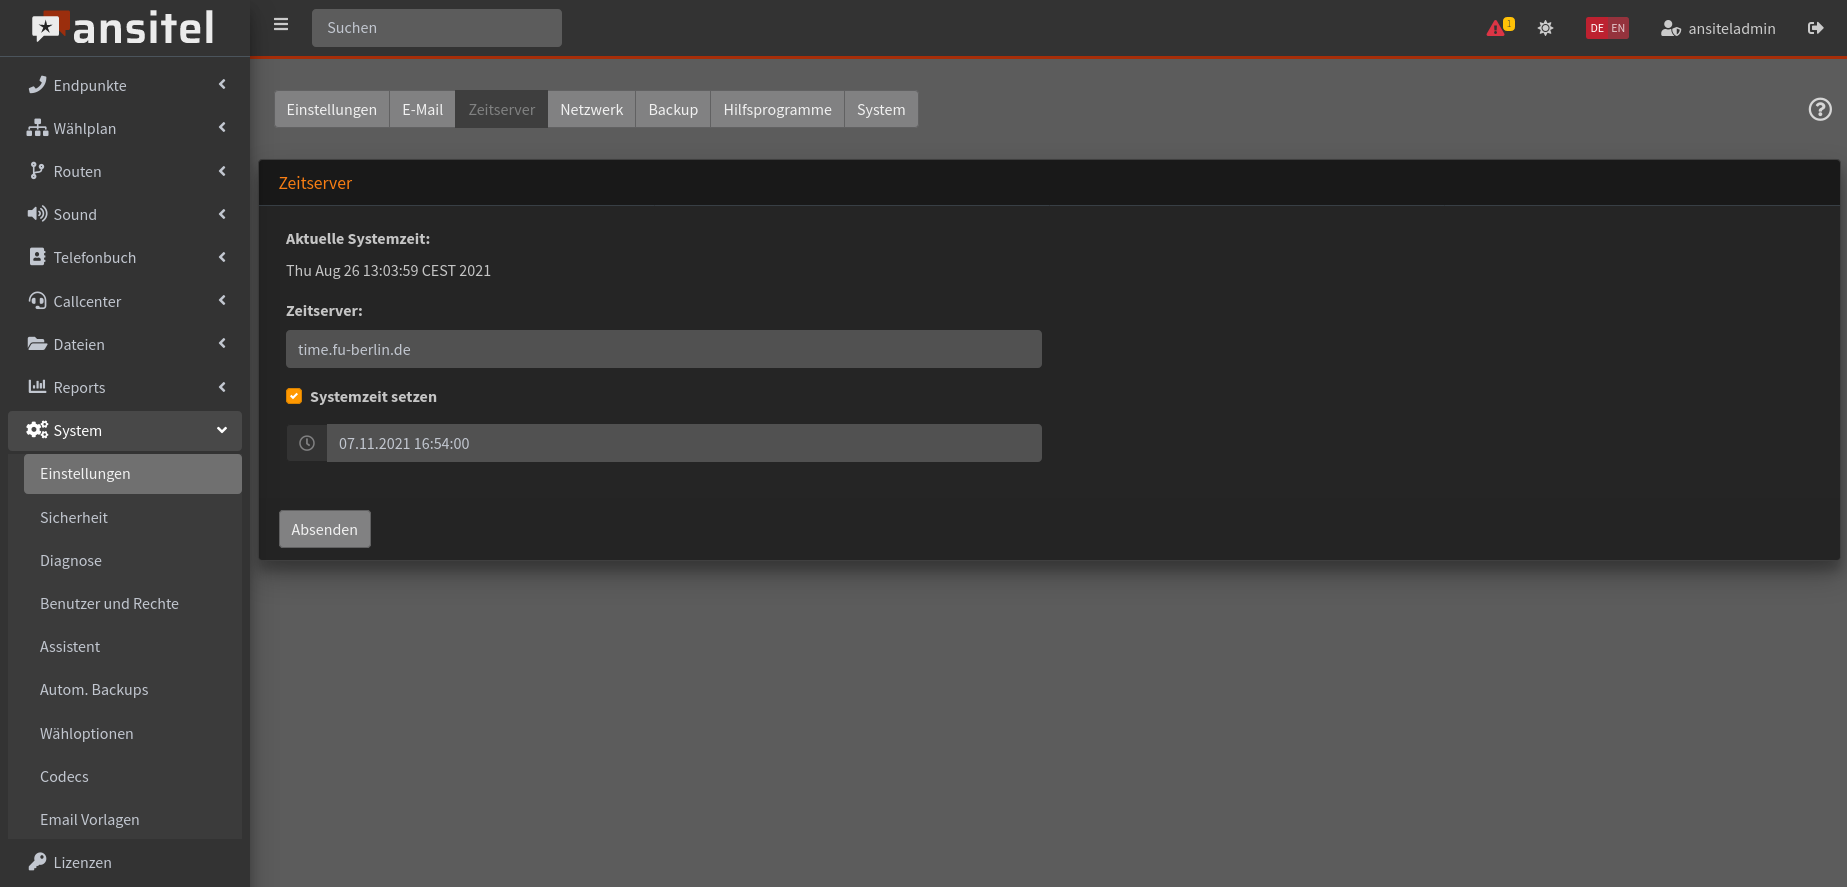
Task: Click the clock icon beside date field
Action: coord(307,443)
